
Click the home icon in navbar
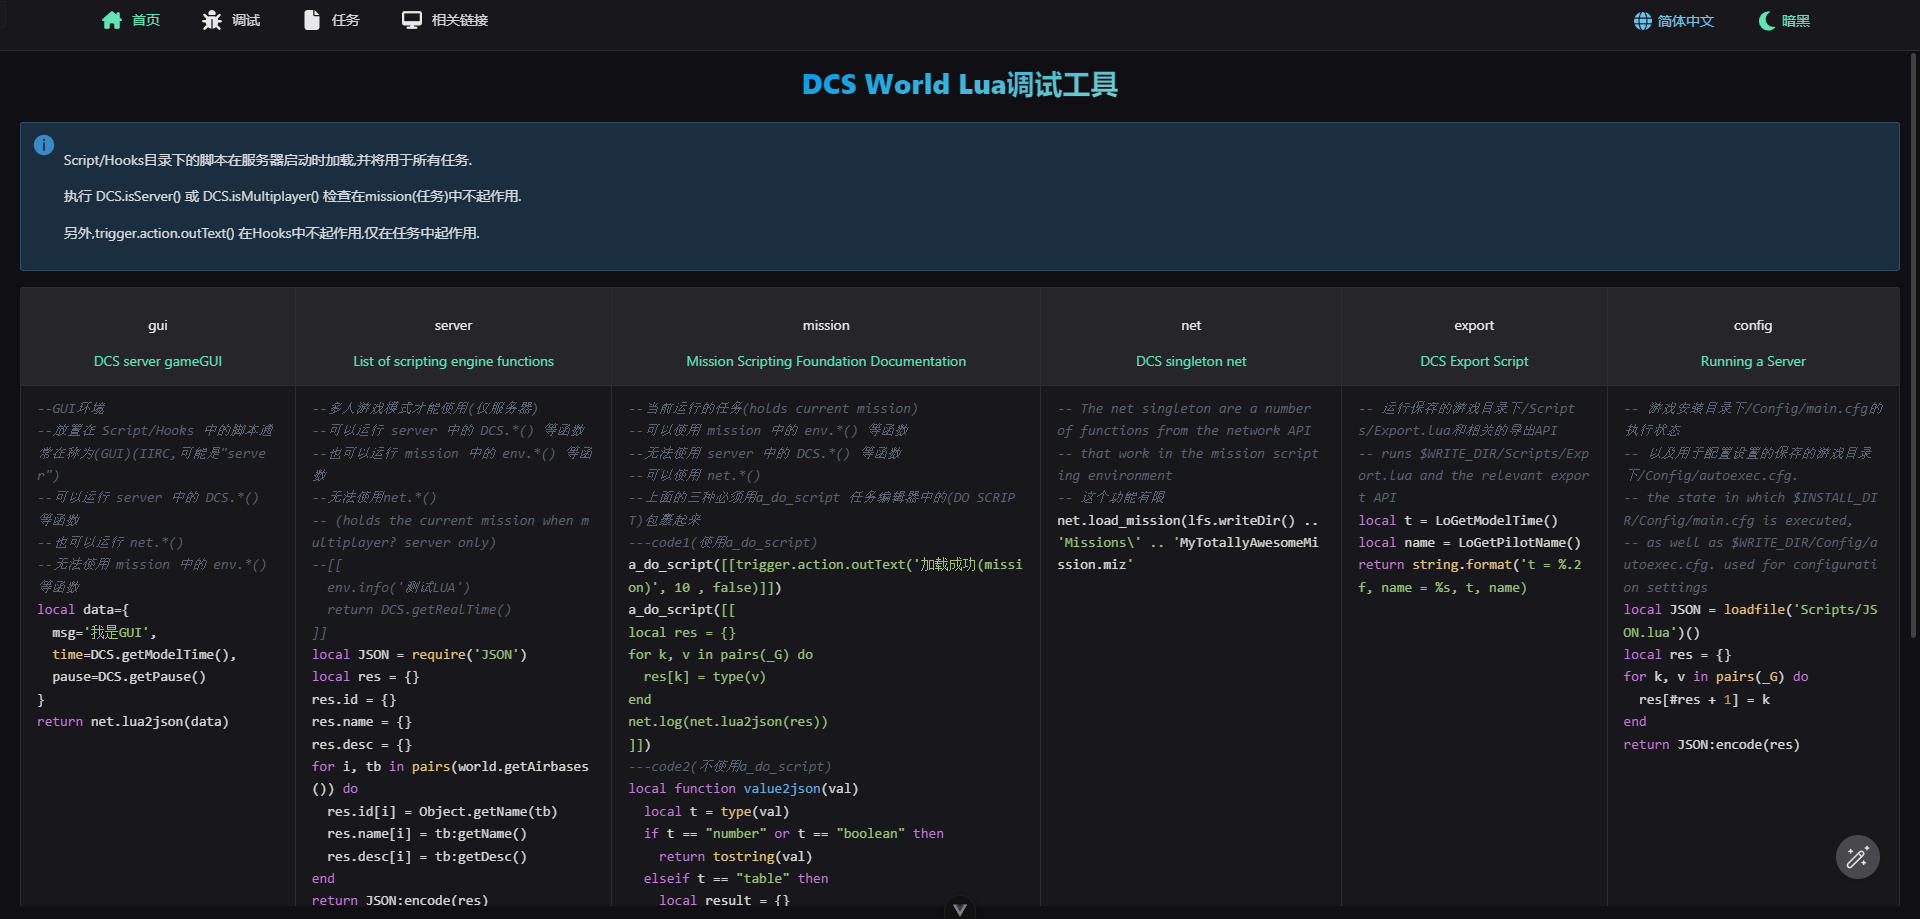tap(112, 20)
